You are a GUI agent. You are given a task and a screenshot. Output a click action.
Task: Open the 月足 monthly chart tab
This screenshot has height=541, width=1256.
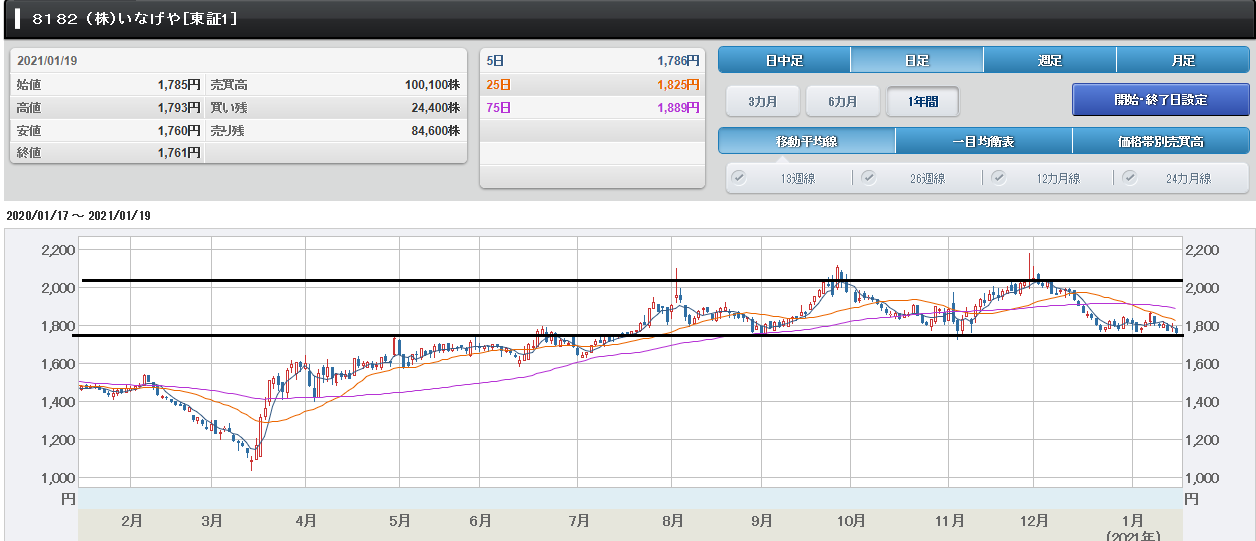[1183, 60]
